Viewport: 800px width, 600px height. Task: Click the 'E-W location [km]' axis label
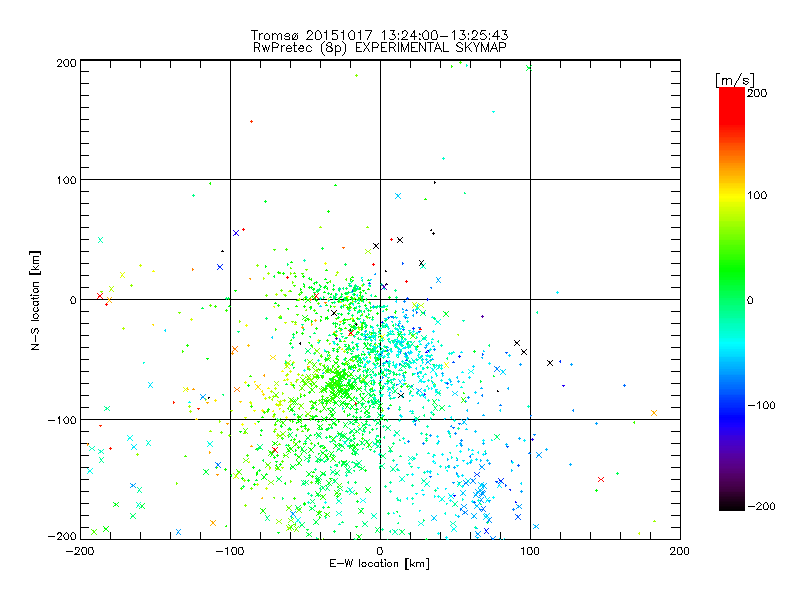pyautogui.click(x=379, y=563)
